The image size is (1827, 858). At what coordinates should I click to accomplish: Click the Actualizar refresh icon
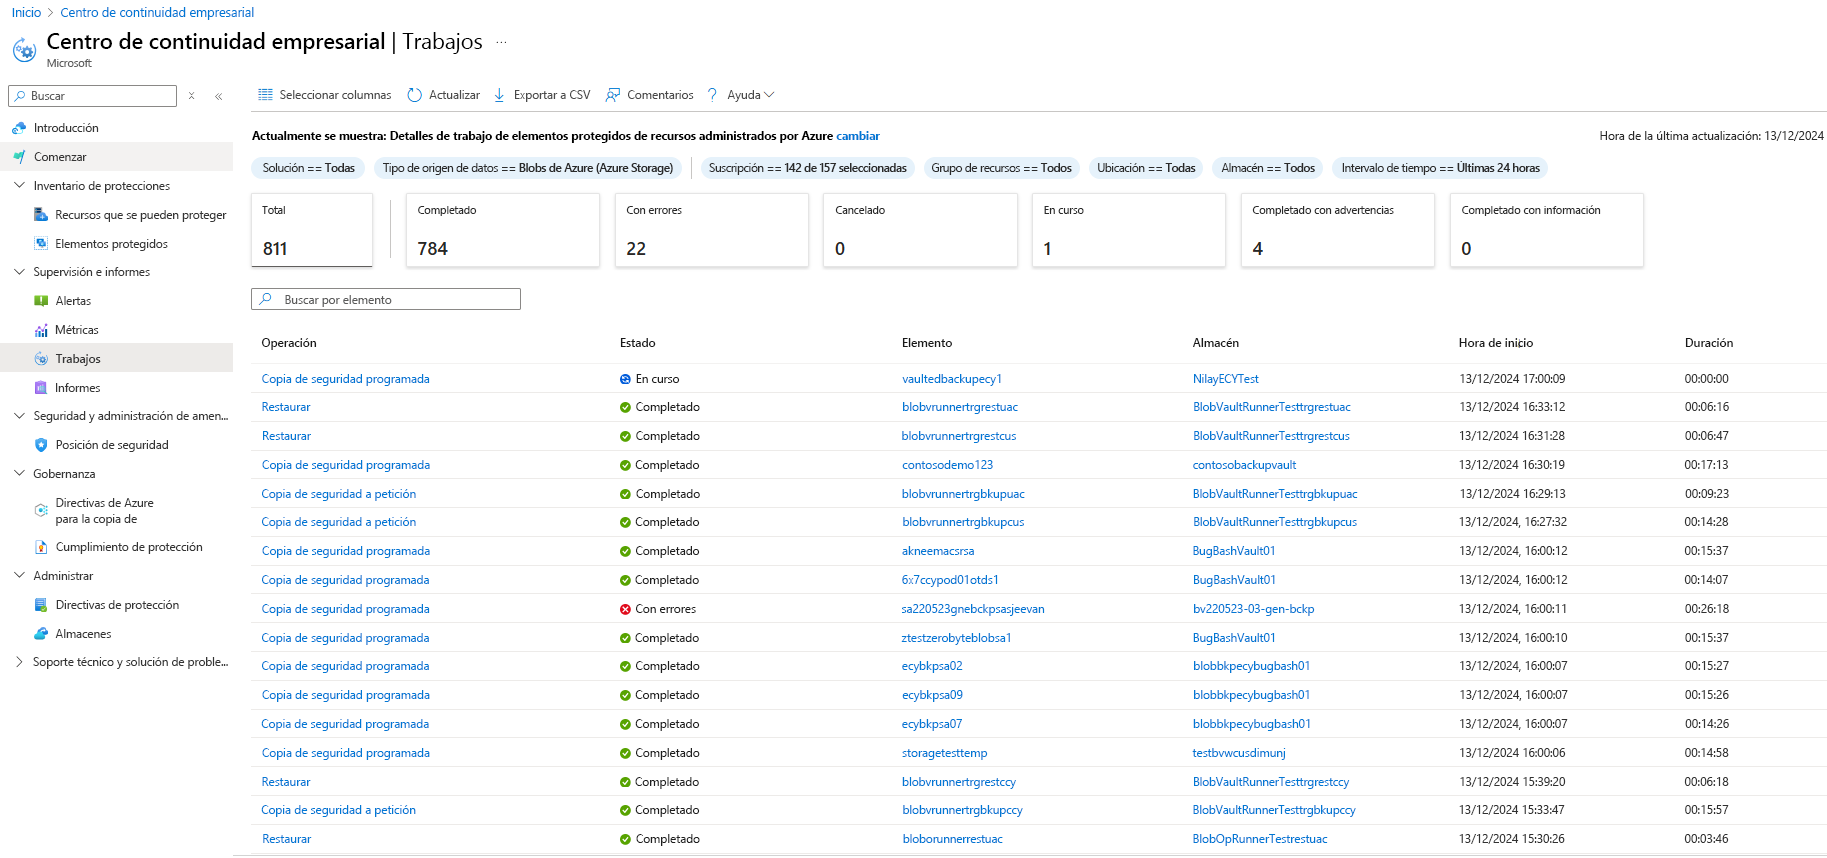tap(415, 95)
